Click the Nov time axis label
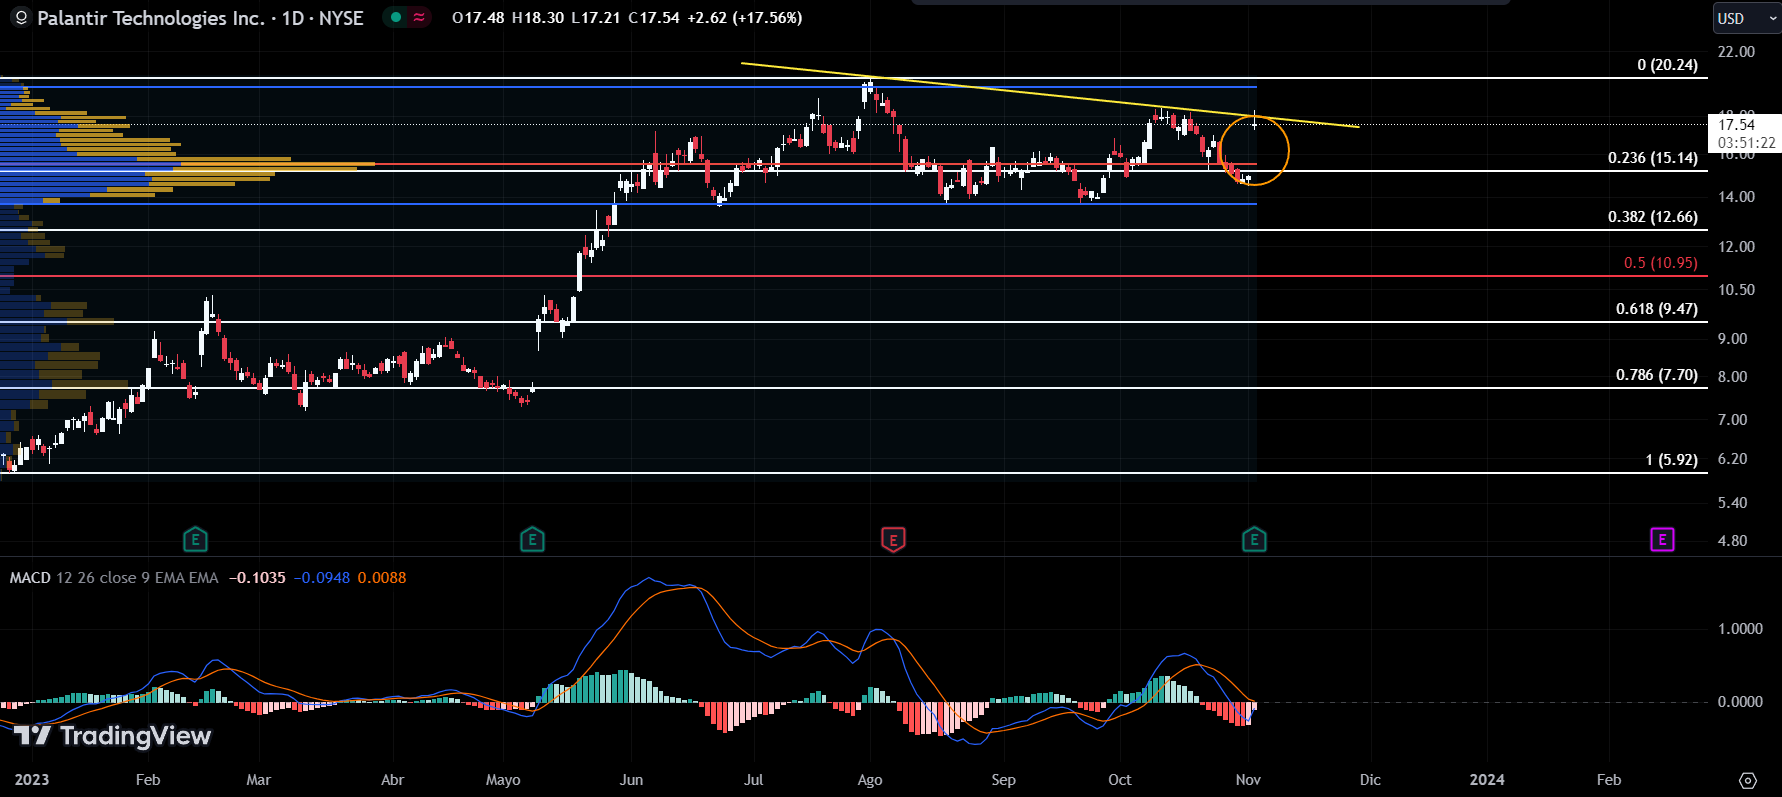 click(x=1248, y=780)
